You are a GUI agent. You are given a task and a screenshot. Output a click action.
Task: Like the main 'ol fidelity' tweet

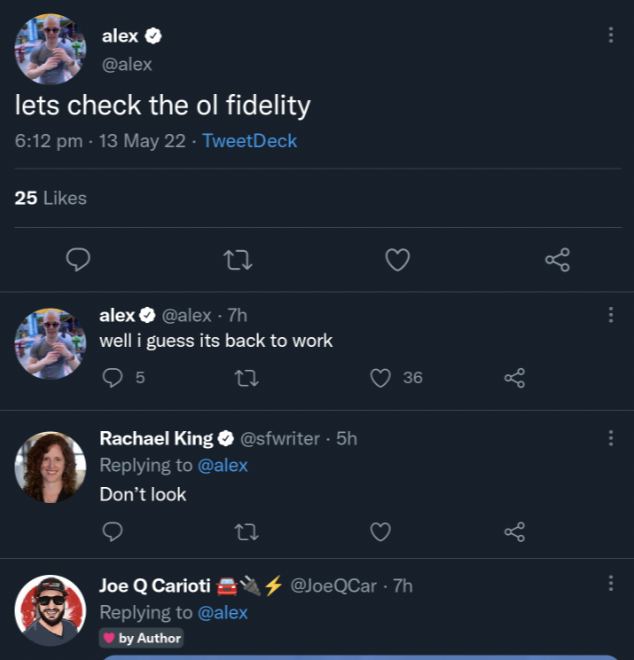pos(398,260)
